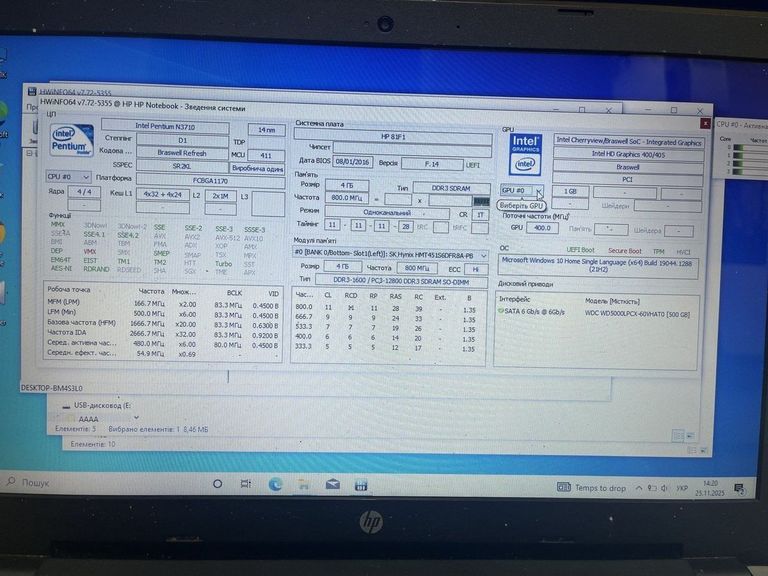This screenshot has height=576, width=768.
Task: Click the Microsoft Windows 10 Home OS field
Action: (x=598, y=266)
